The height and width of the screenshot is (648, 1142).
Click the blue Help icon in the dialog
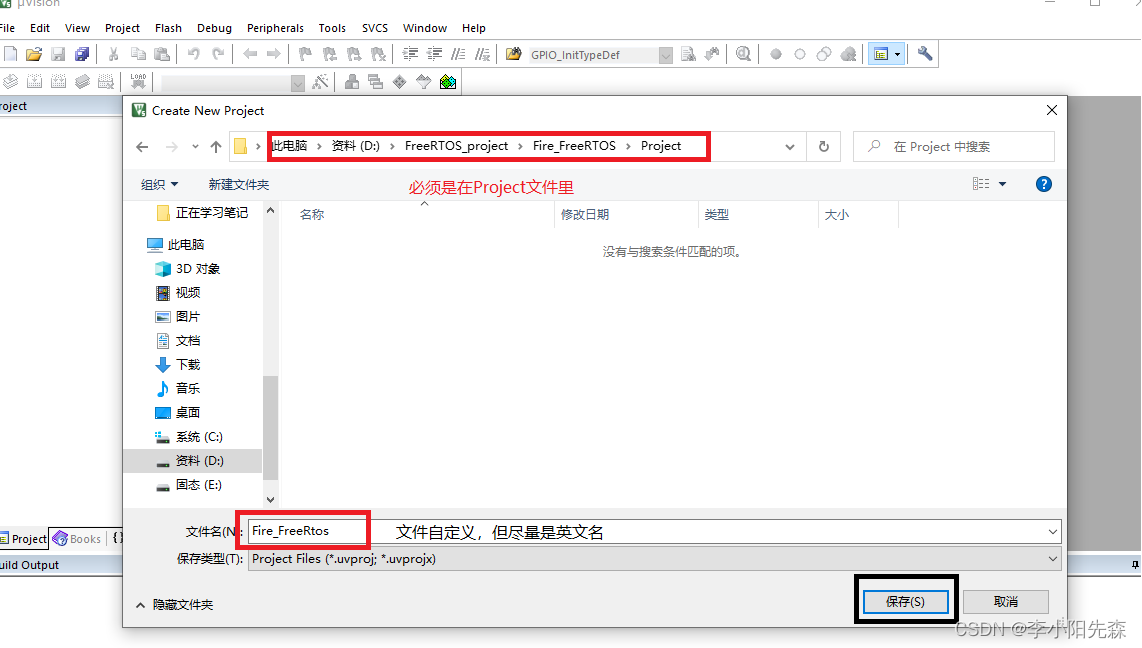tap(1043, 183)
